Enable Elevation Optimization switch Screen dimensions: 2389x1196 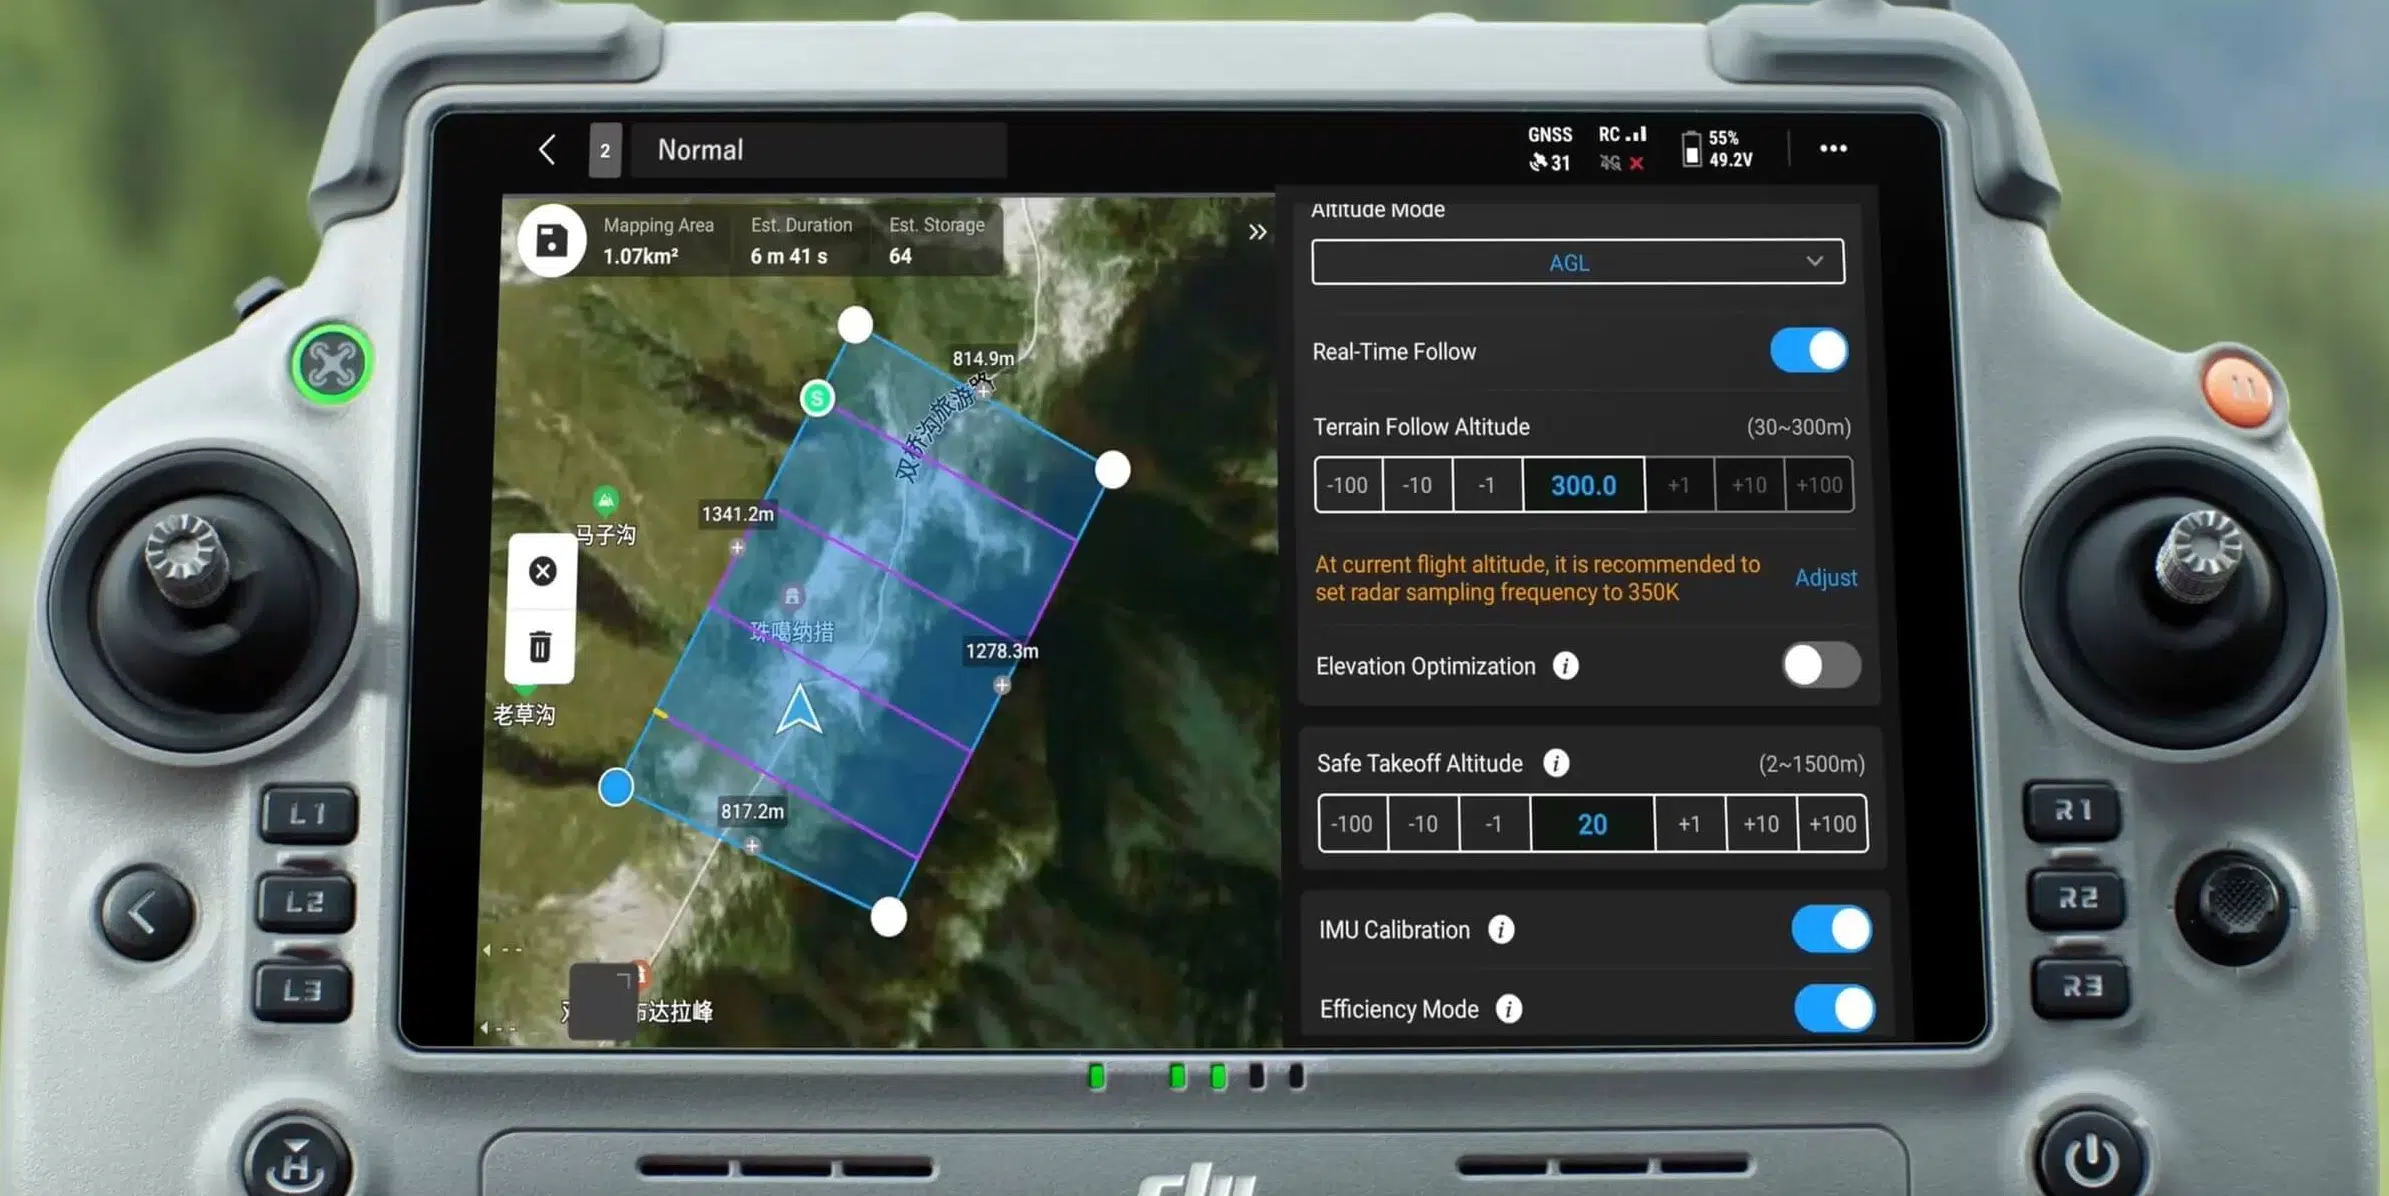[1820, 666]
